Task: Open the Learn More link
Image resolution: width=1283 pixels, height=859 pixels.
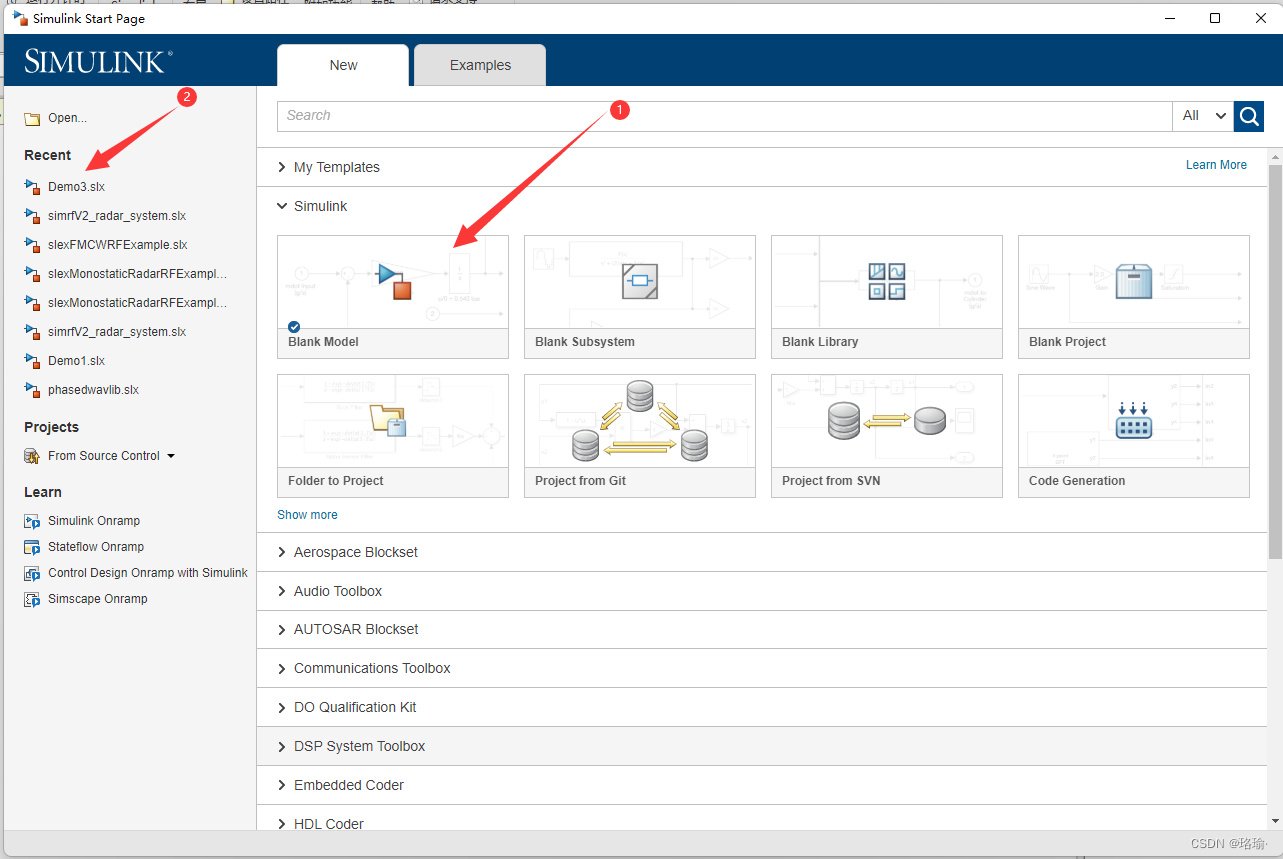Action: 1216,164
